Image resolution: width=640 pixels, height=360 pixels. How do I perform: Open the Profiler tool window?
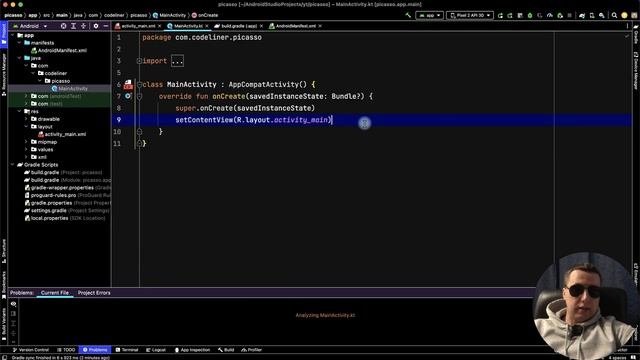coord(251,350)
